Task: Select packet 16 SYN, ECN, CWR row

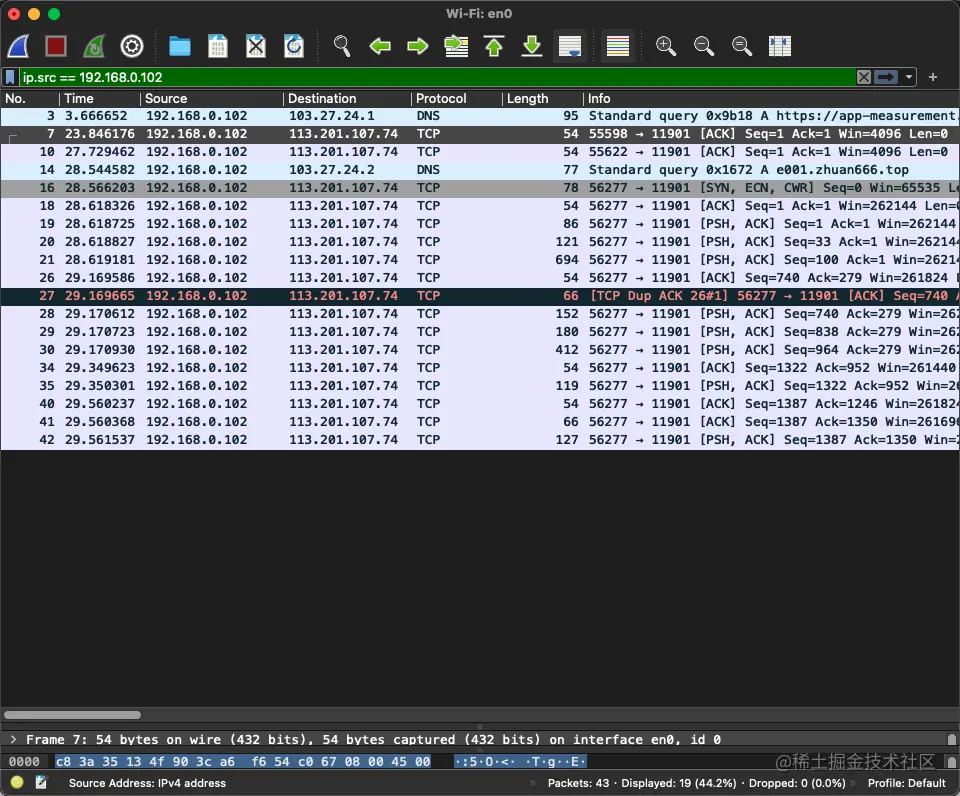Action: (480, 188)
